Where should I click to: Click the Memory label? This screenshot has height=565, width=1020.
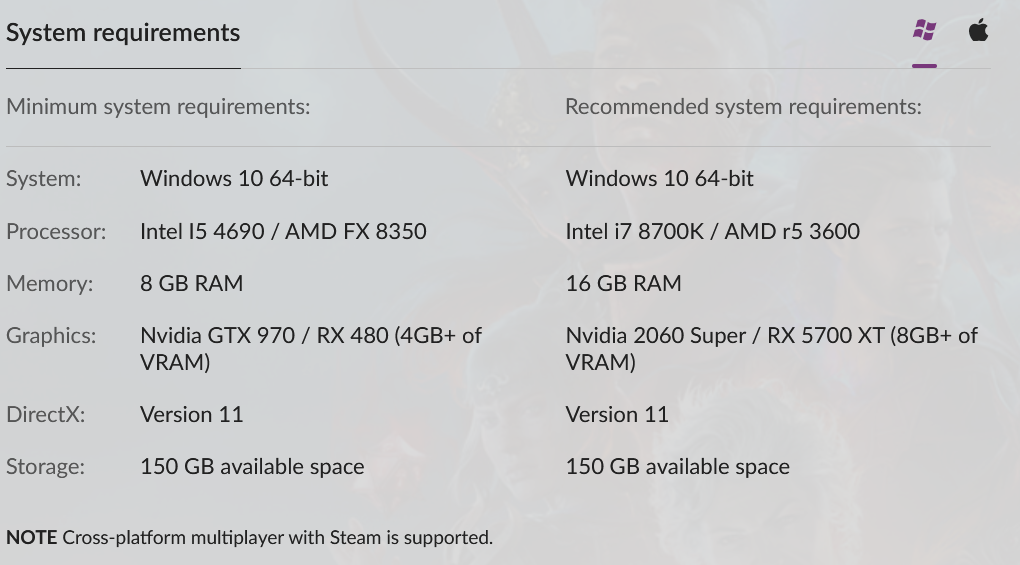tap(49, 283)
